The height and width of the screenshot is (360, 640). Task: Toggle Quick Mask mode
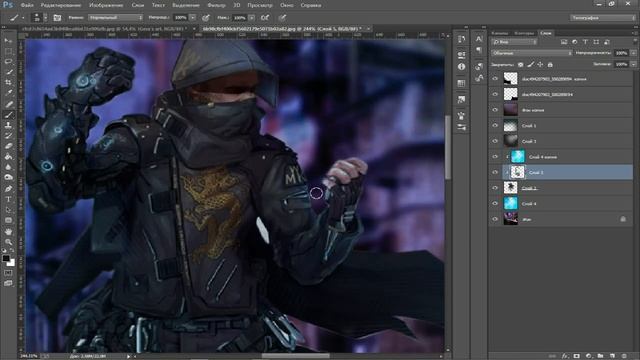8,273
